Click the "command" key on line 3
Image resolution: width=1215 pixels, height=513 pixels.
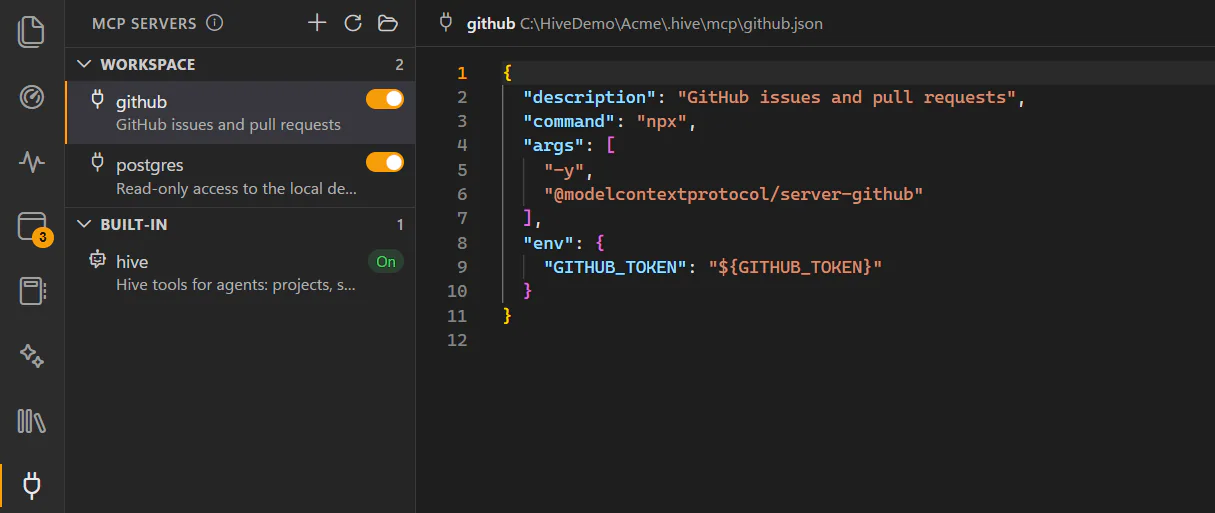570,121
